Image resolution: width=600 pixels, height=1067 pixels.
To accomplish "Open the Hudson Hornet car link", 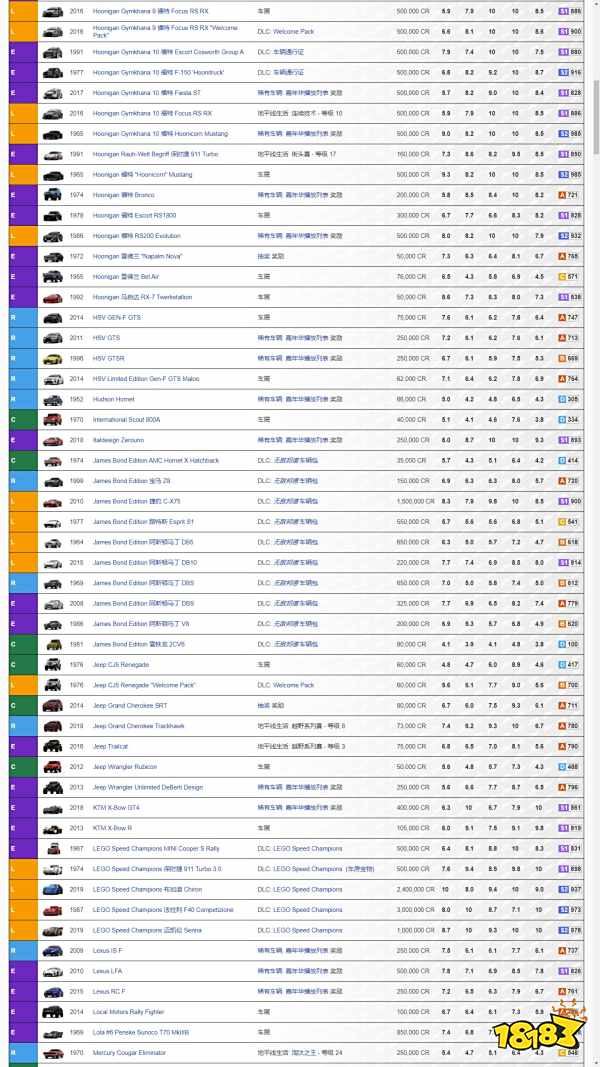I will tap(114, 399).
